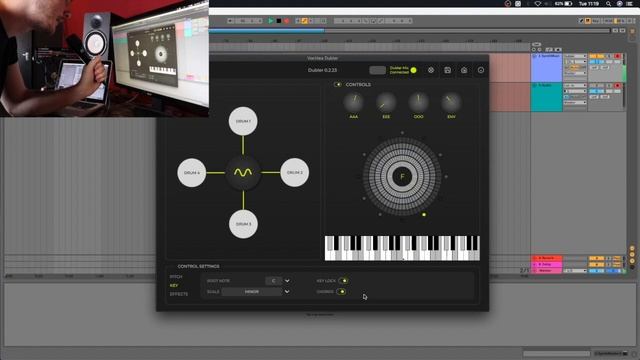Image resolution: width=640 pixels, height=360 pixels.
Task: Select the KEY settings tab
Action: coord(174,285)
